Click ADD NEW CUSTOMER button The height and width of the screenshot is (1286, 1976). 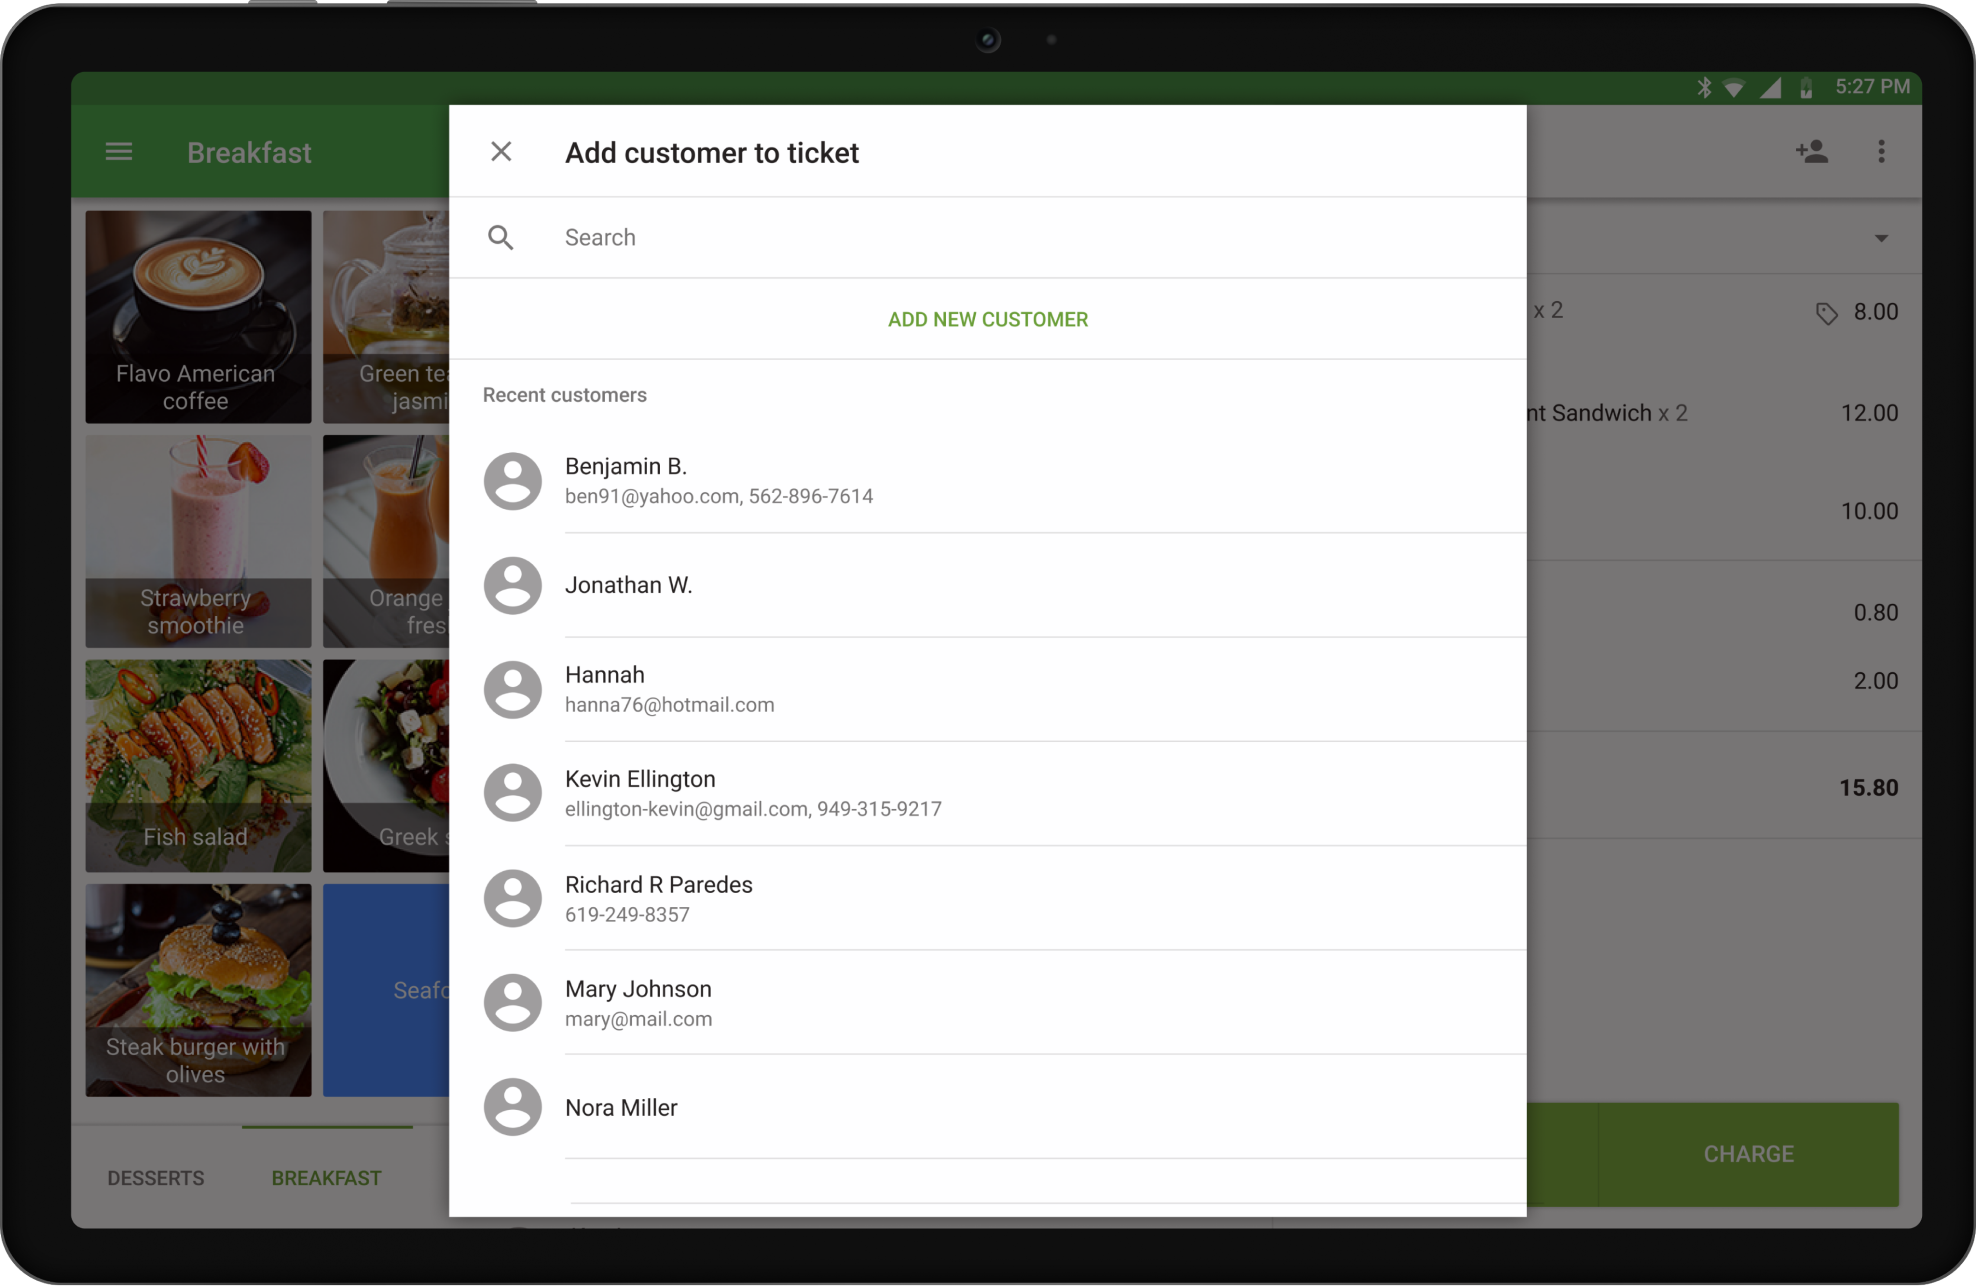(988, 318)
